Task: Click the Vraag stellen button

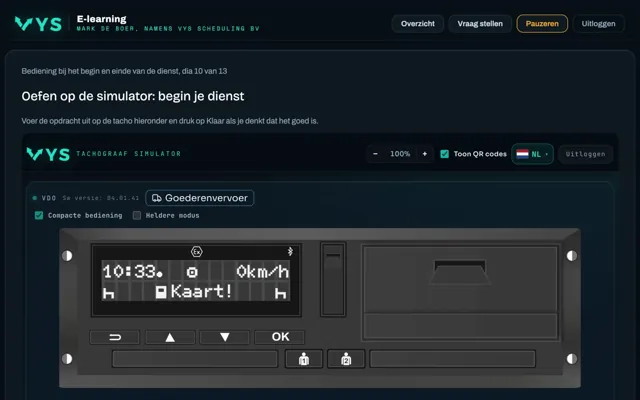Action: click(480, 24)
